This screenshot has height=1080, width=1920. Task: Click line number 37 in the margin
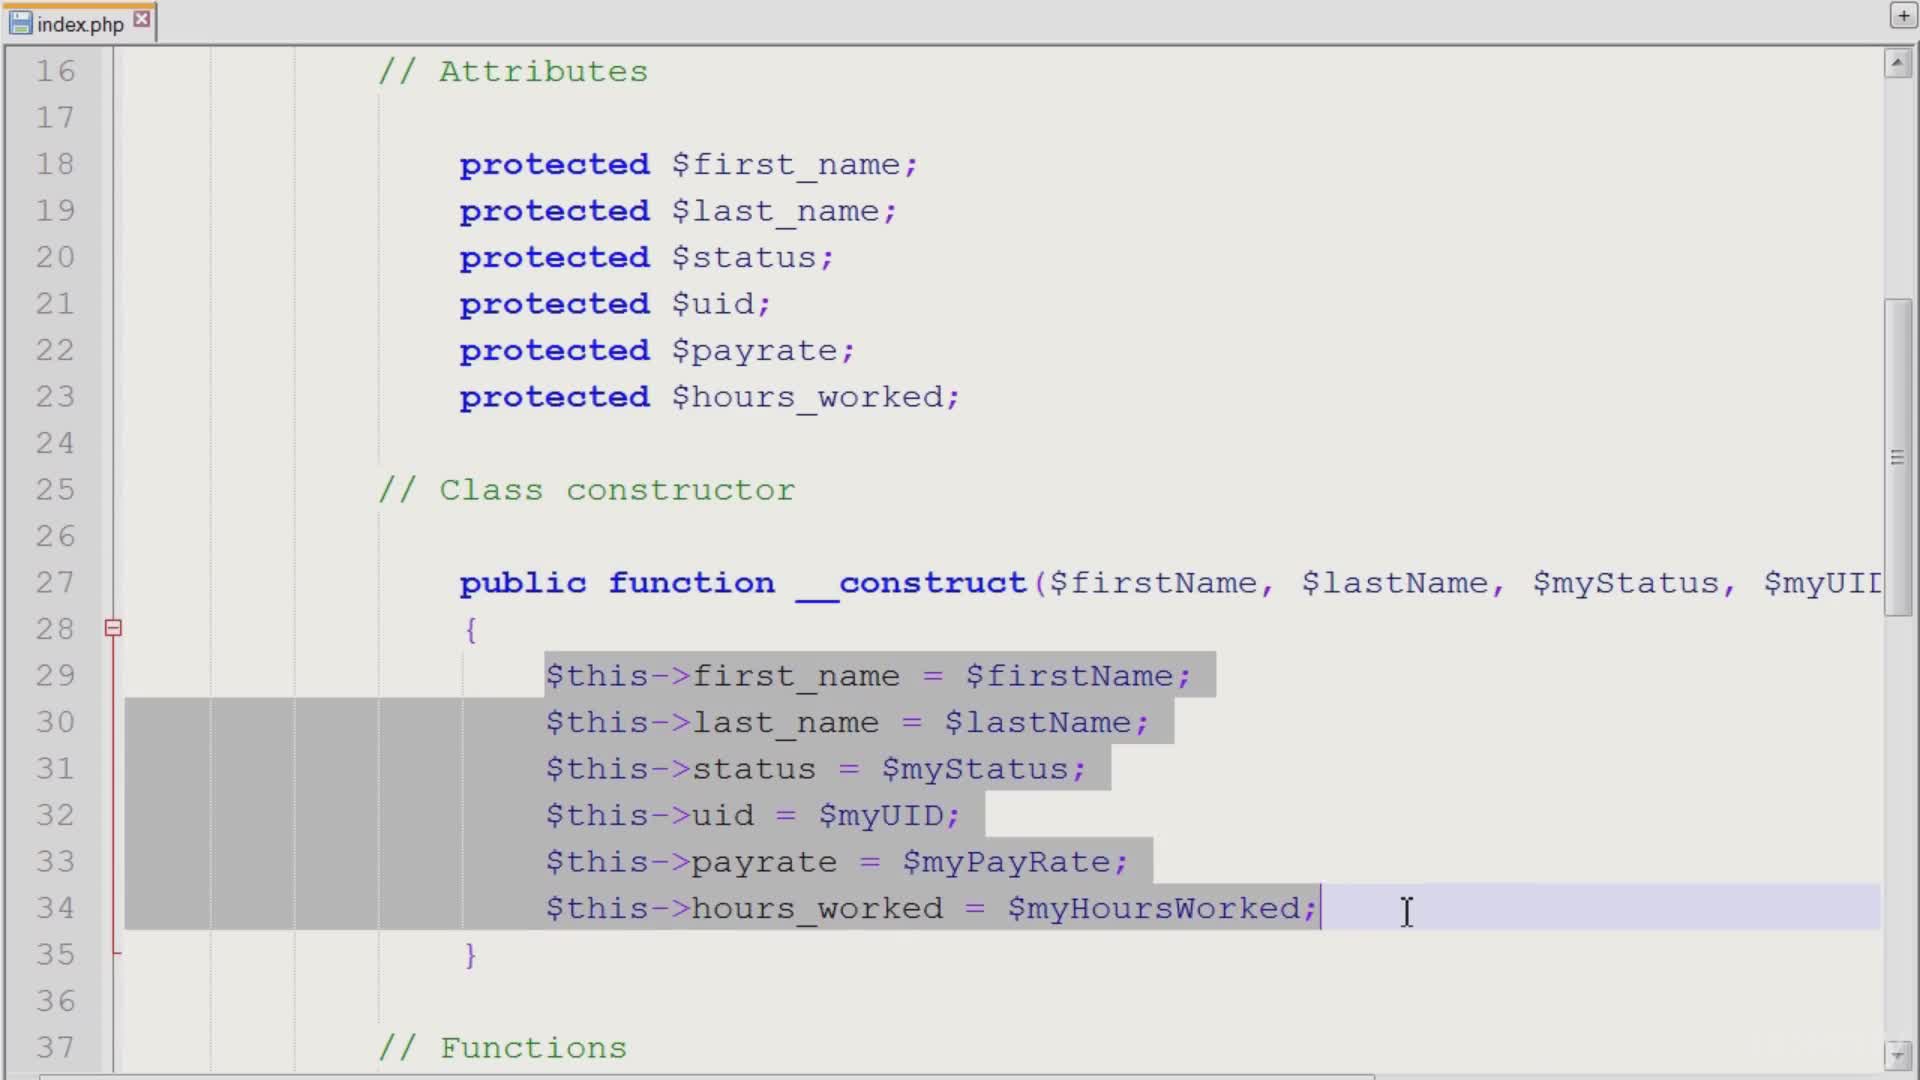click(56, 1048)
